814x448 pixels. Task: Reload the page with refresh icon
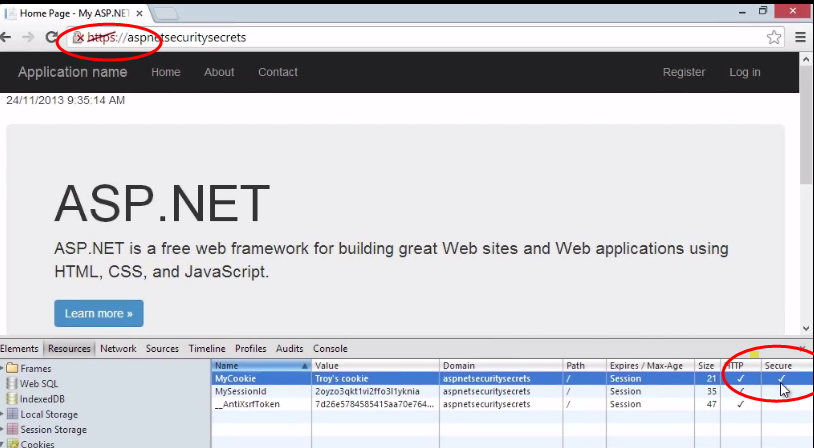pyautogui.click(x=51, y=37)
